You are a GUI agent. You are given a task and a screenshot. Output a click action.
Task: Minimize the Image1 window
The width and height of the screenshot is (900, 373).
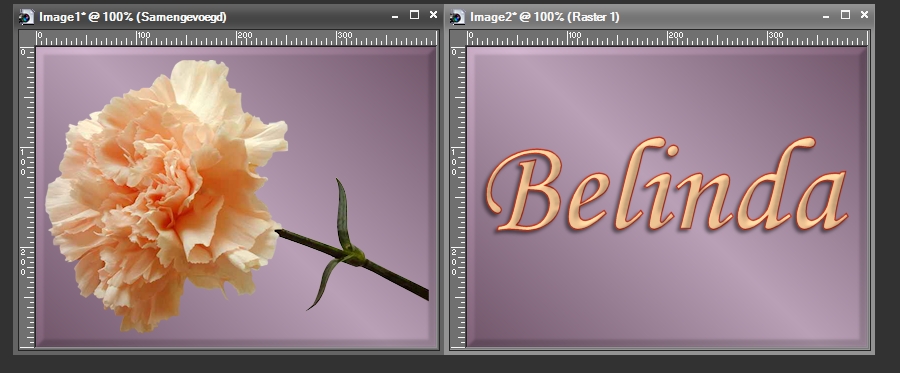[x=395, y=17]
